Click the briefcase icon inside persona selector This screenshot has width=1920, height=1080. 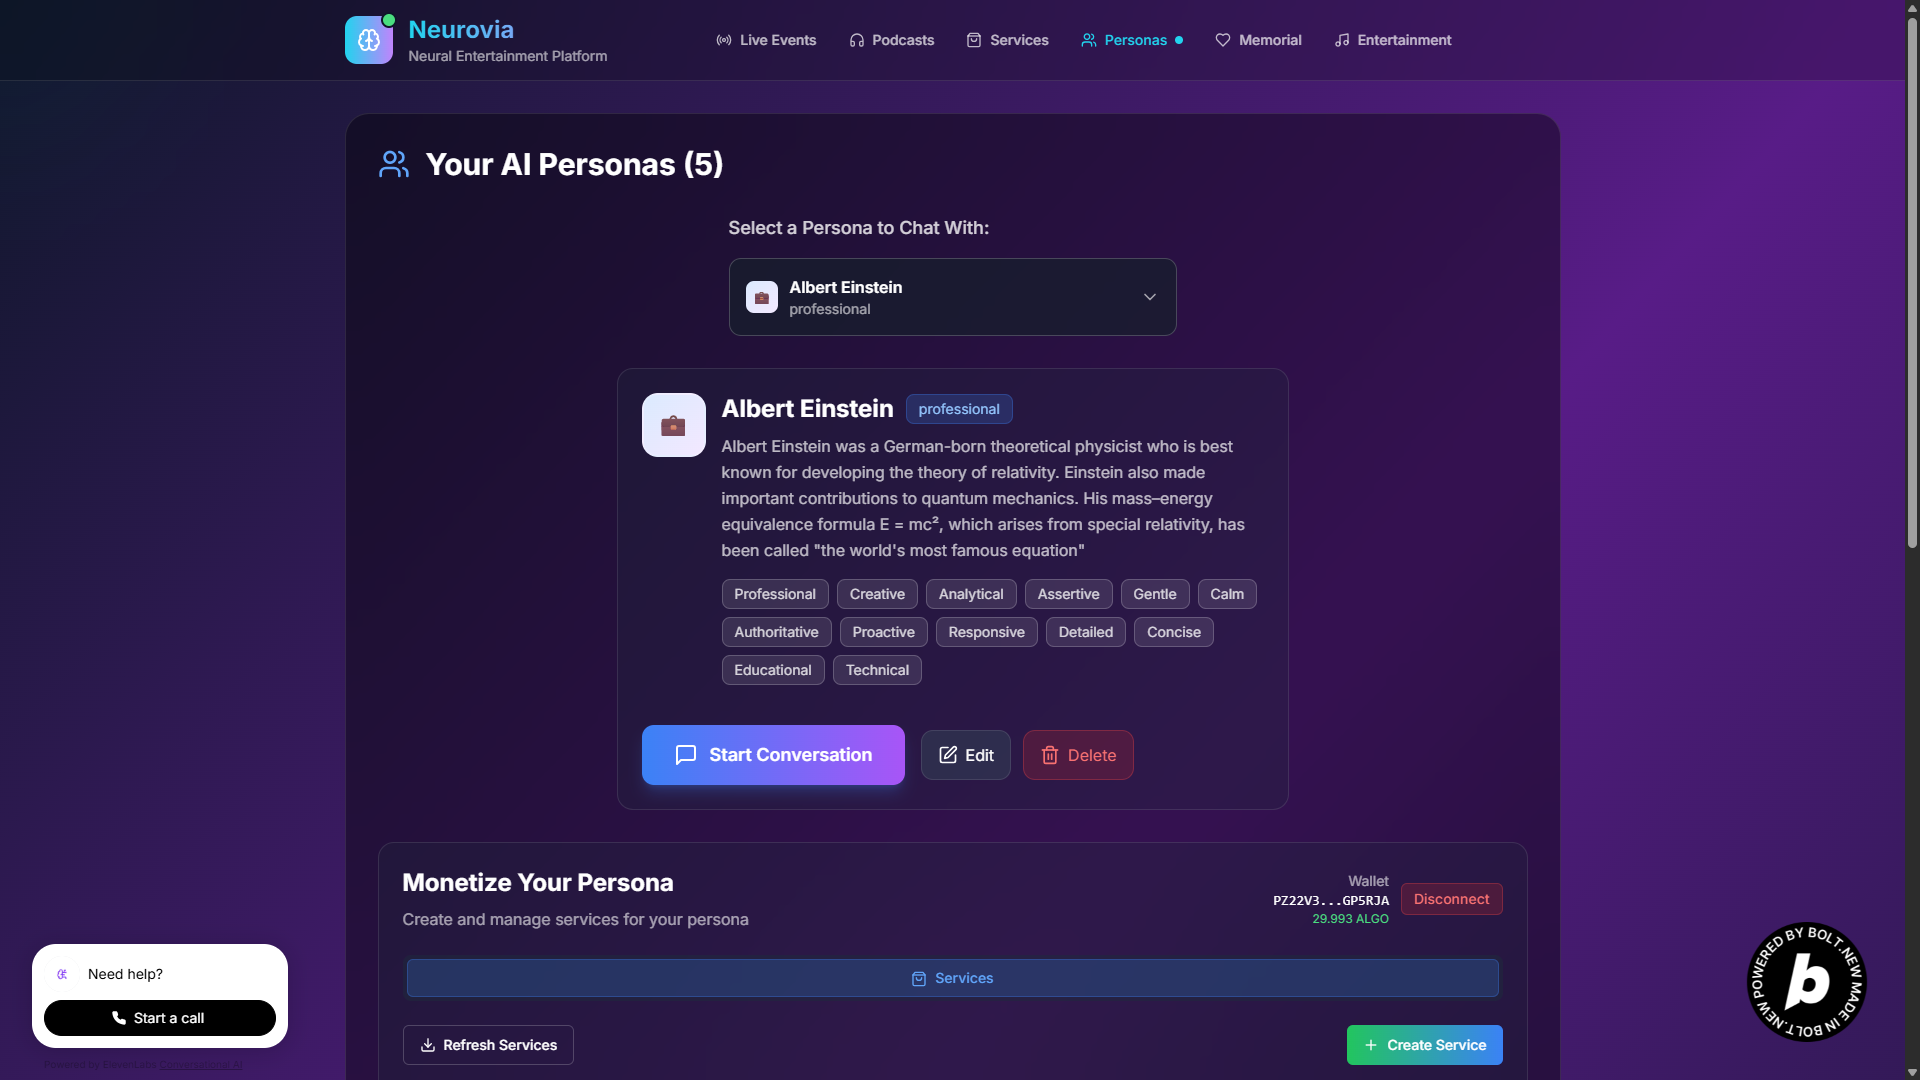pos(761,297)
